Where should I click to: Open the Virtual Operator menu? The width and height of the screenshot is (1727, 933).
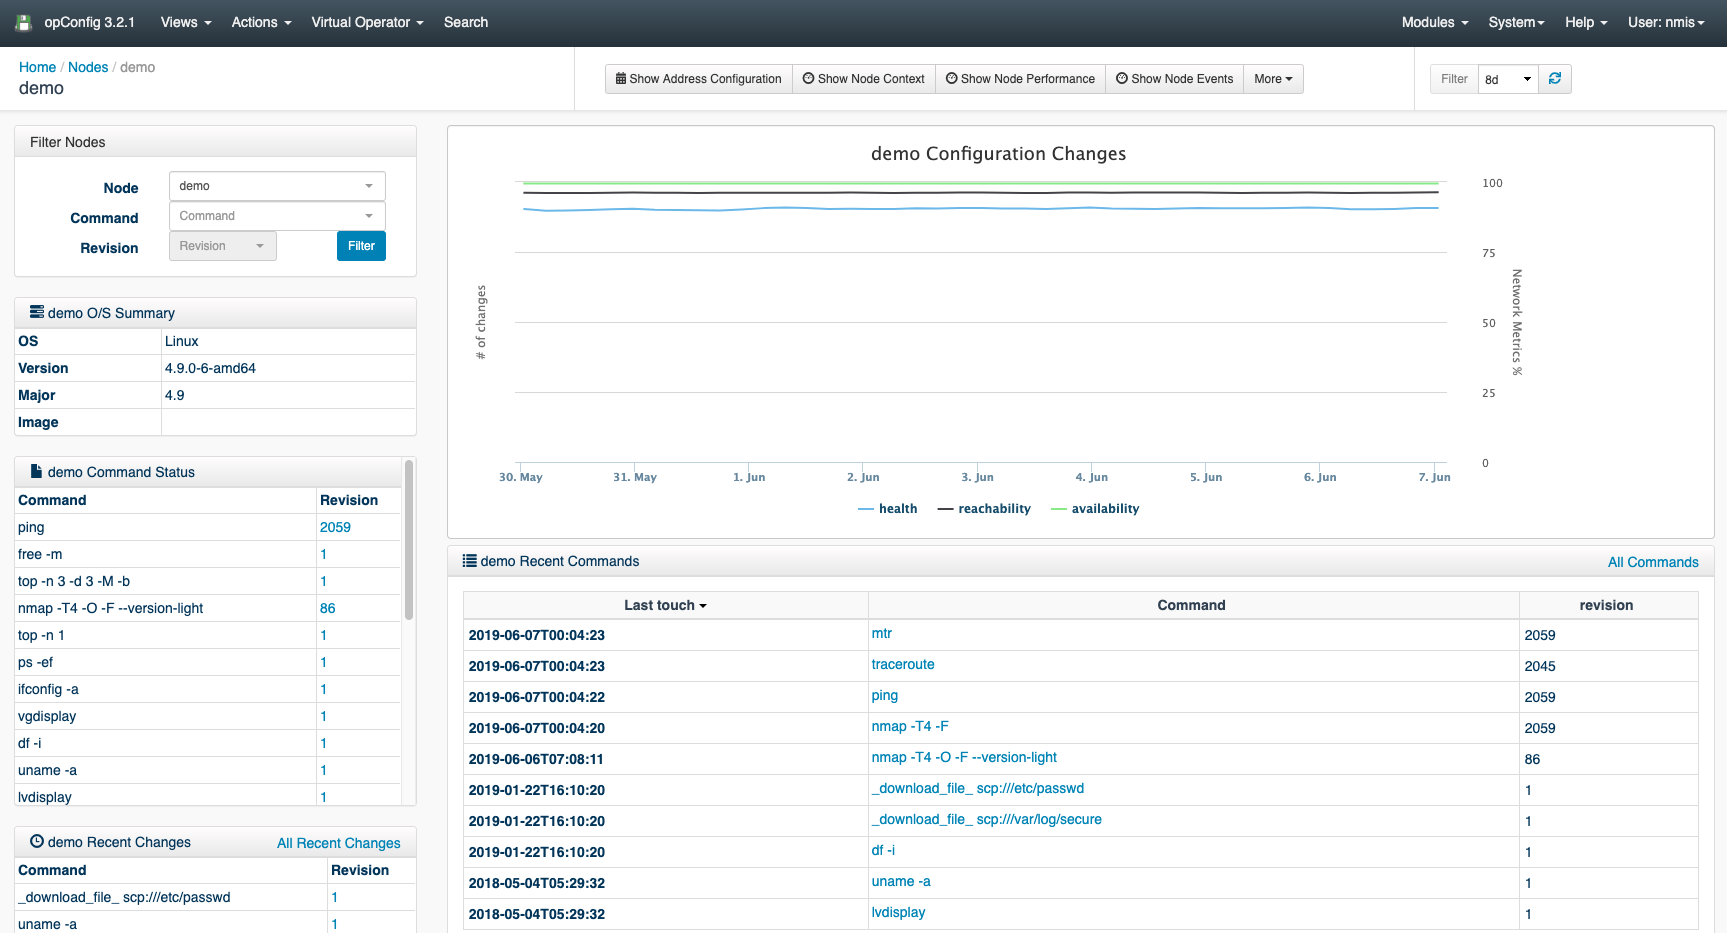tap(367, 22)
